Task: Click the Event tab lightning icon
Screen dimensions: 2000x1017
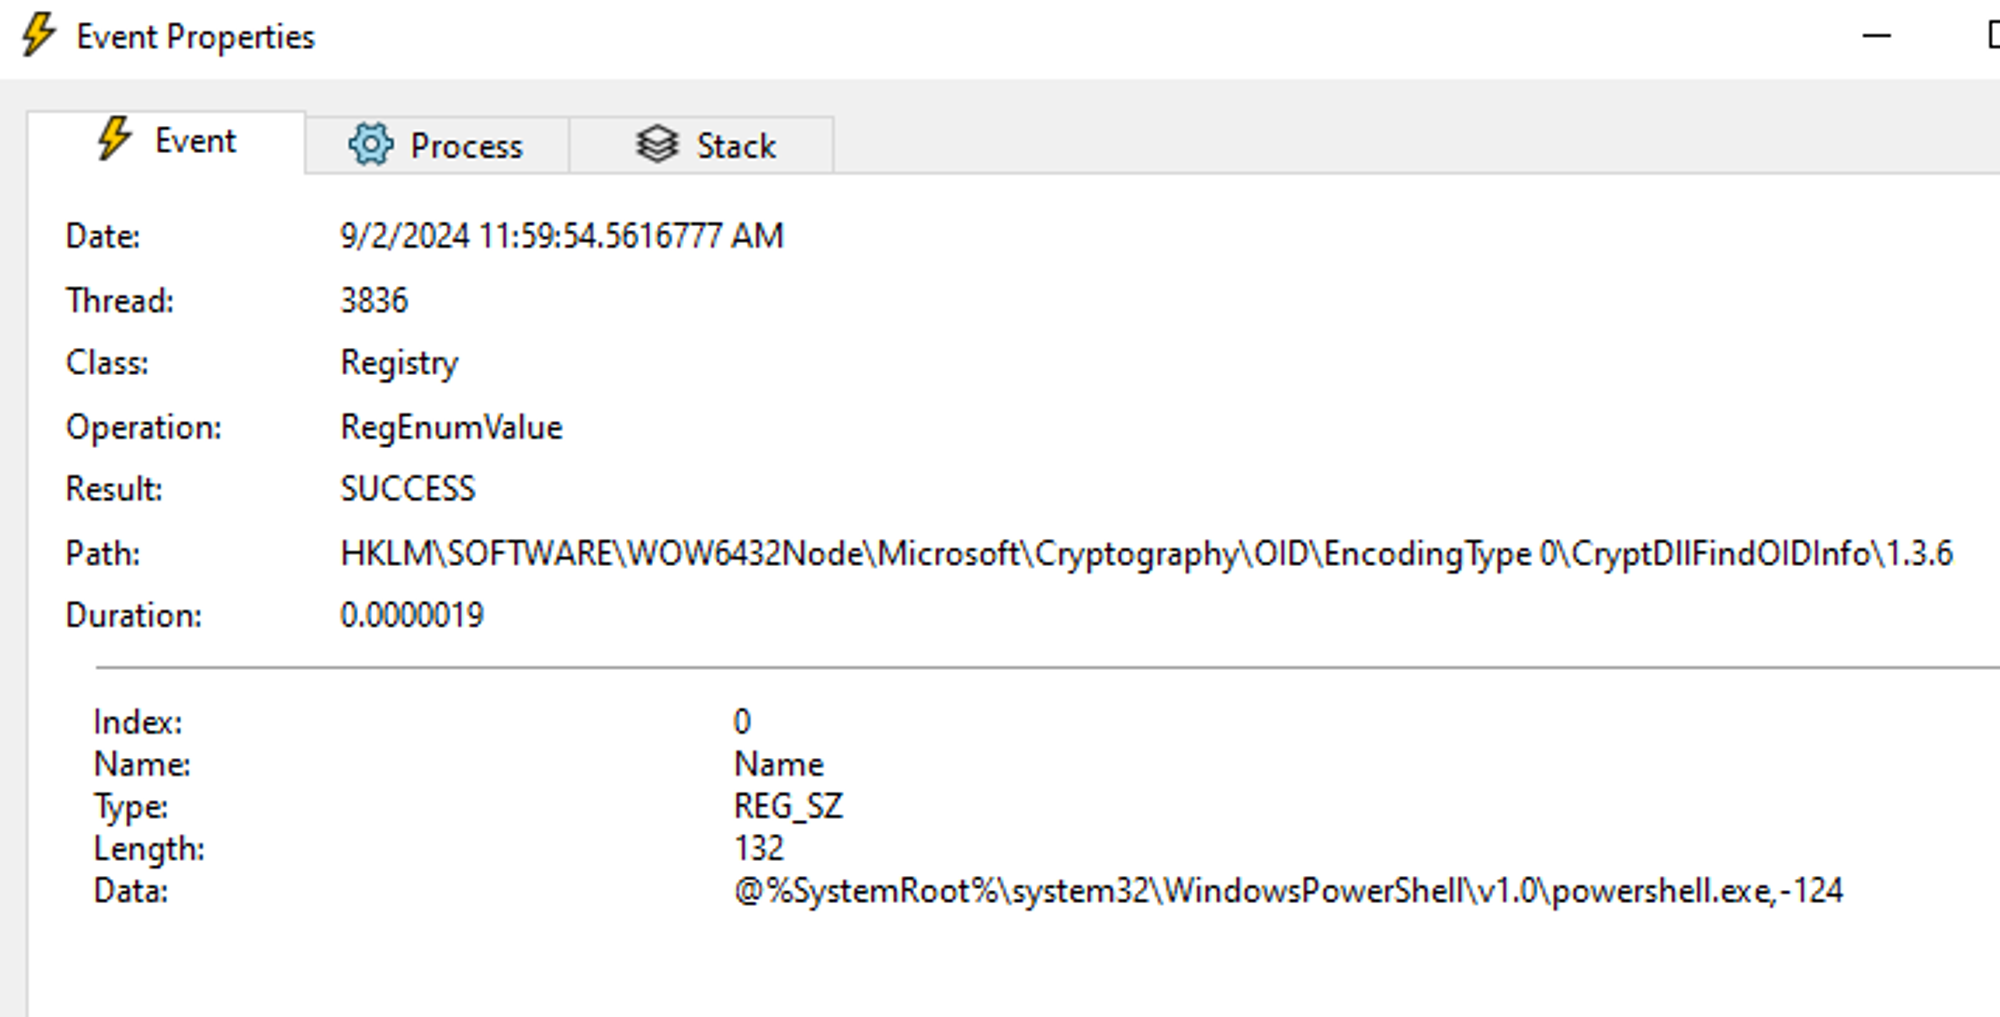Action: [x=114, y=139]
